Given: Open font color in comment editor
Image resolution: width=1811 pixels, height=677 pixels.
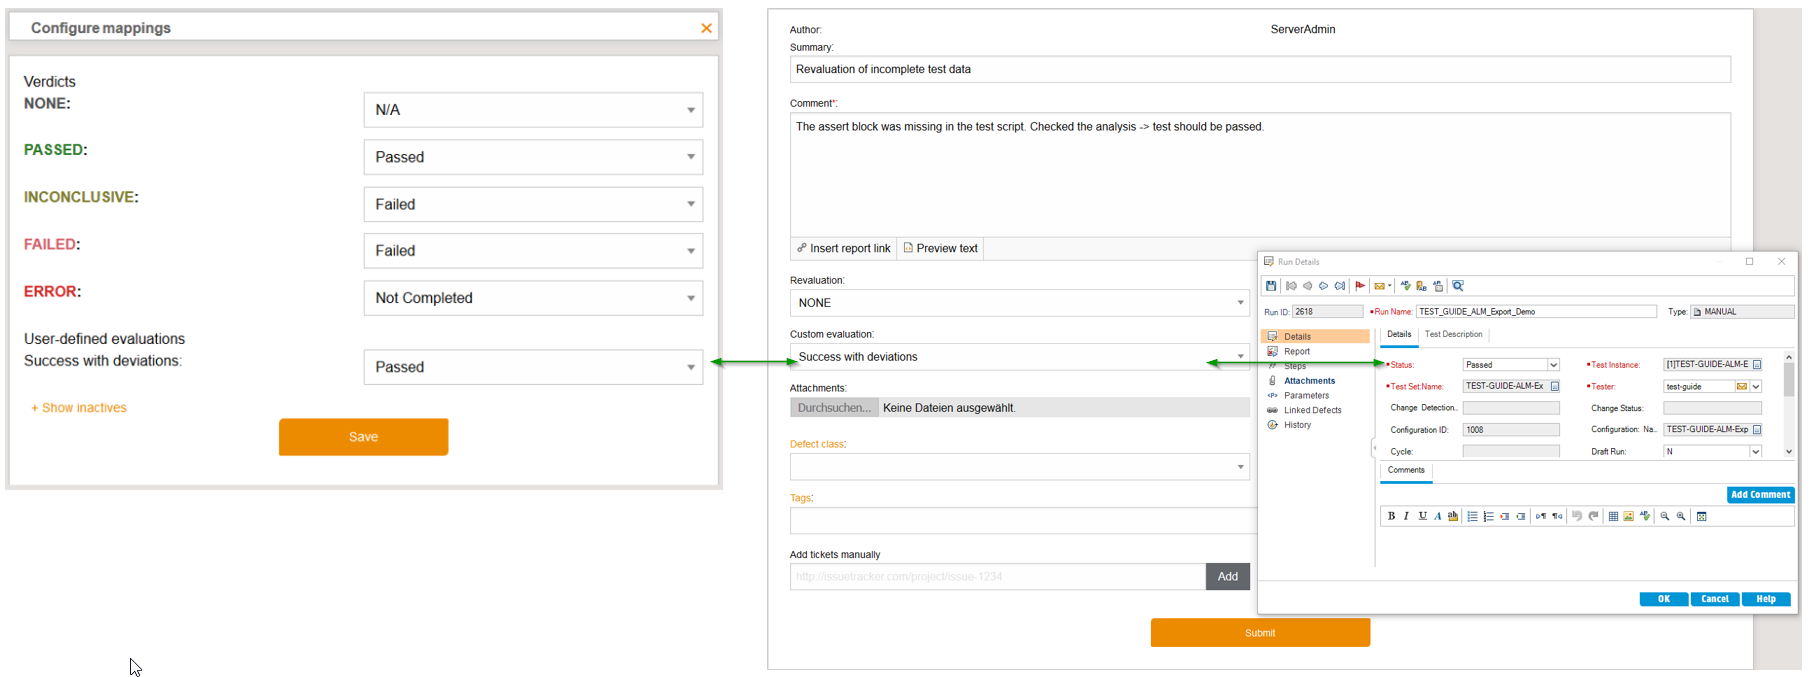Looking at the screenshot, I should [1437, 516].
